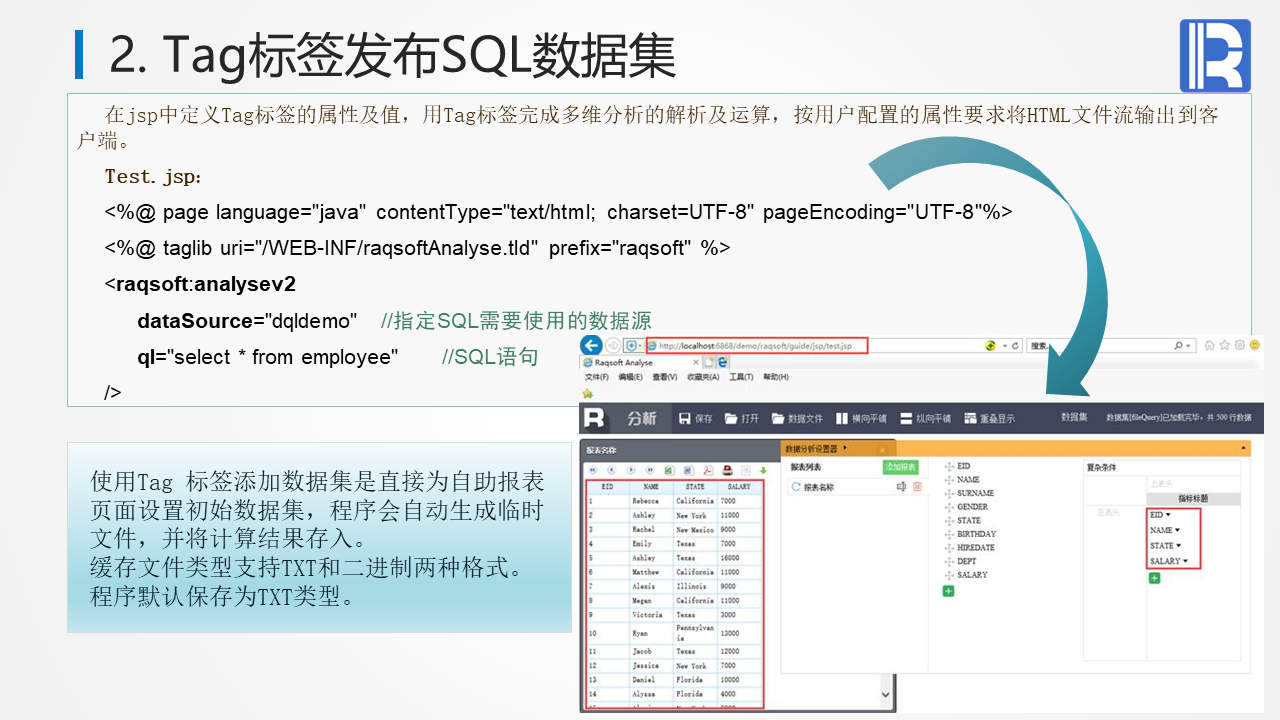Open browser favorites star icon
This screenshot has width=1280, height=720.
pos(1224,345)
